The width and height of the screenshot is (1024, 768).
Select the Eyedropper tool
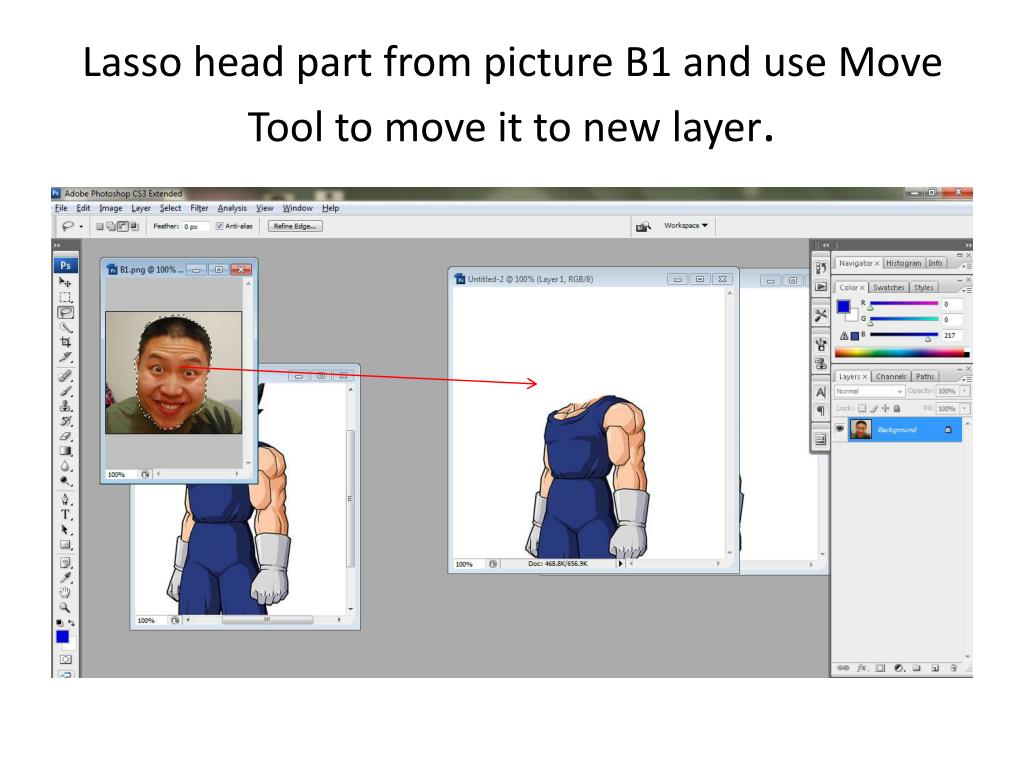coord(65,577)
